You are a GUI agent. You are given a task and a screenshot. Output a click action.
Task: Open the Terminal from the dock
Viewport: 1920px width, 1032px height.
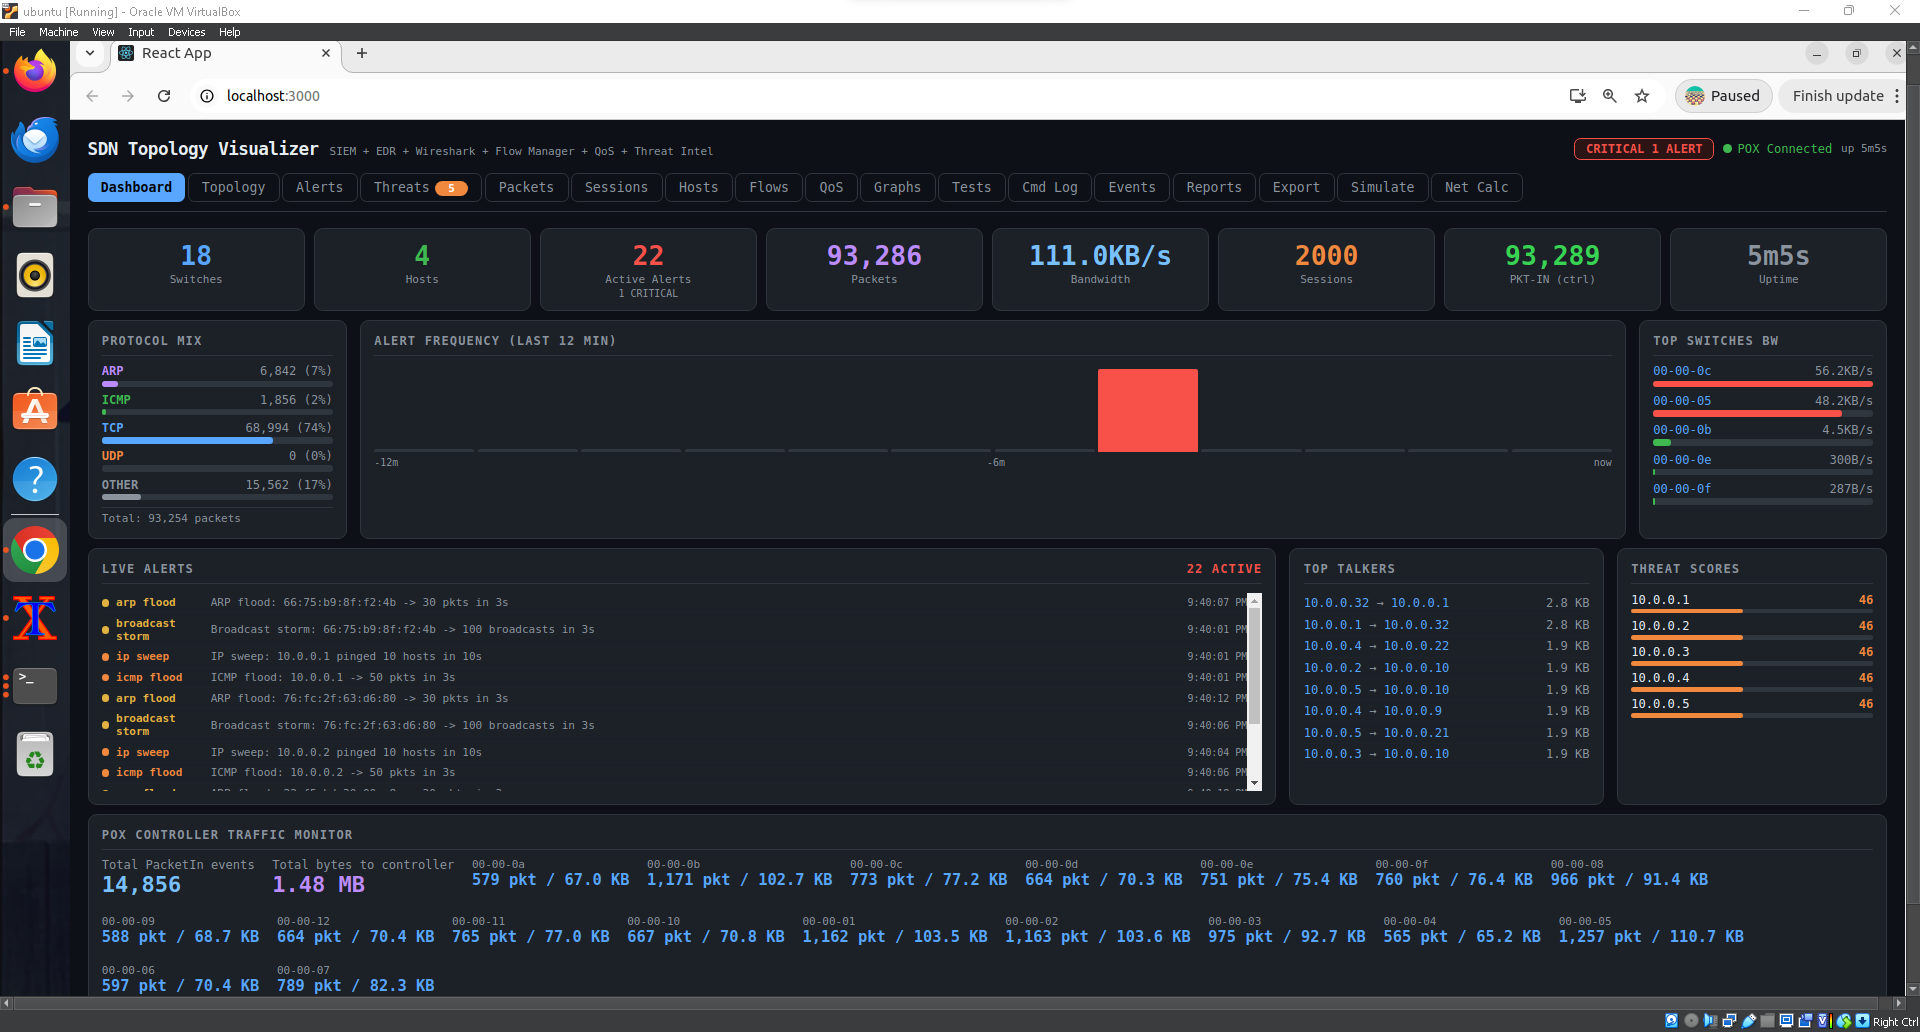coord(35,685)
